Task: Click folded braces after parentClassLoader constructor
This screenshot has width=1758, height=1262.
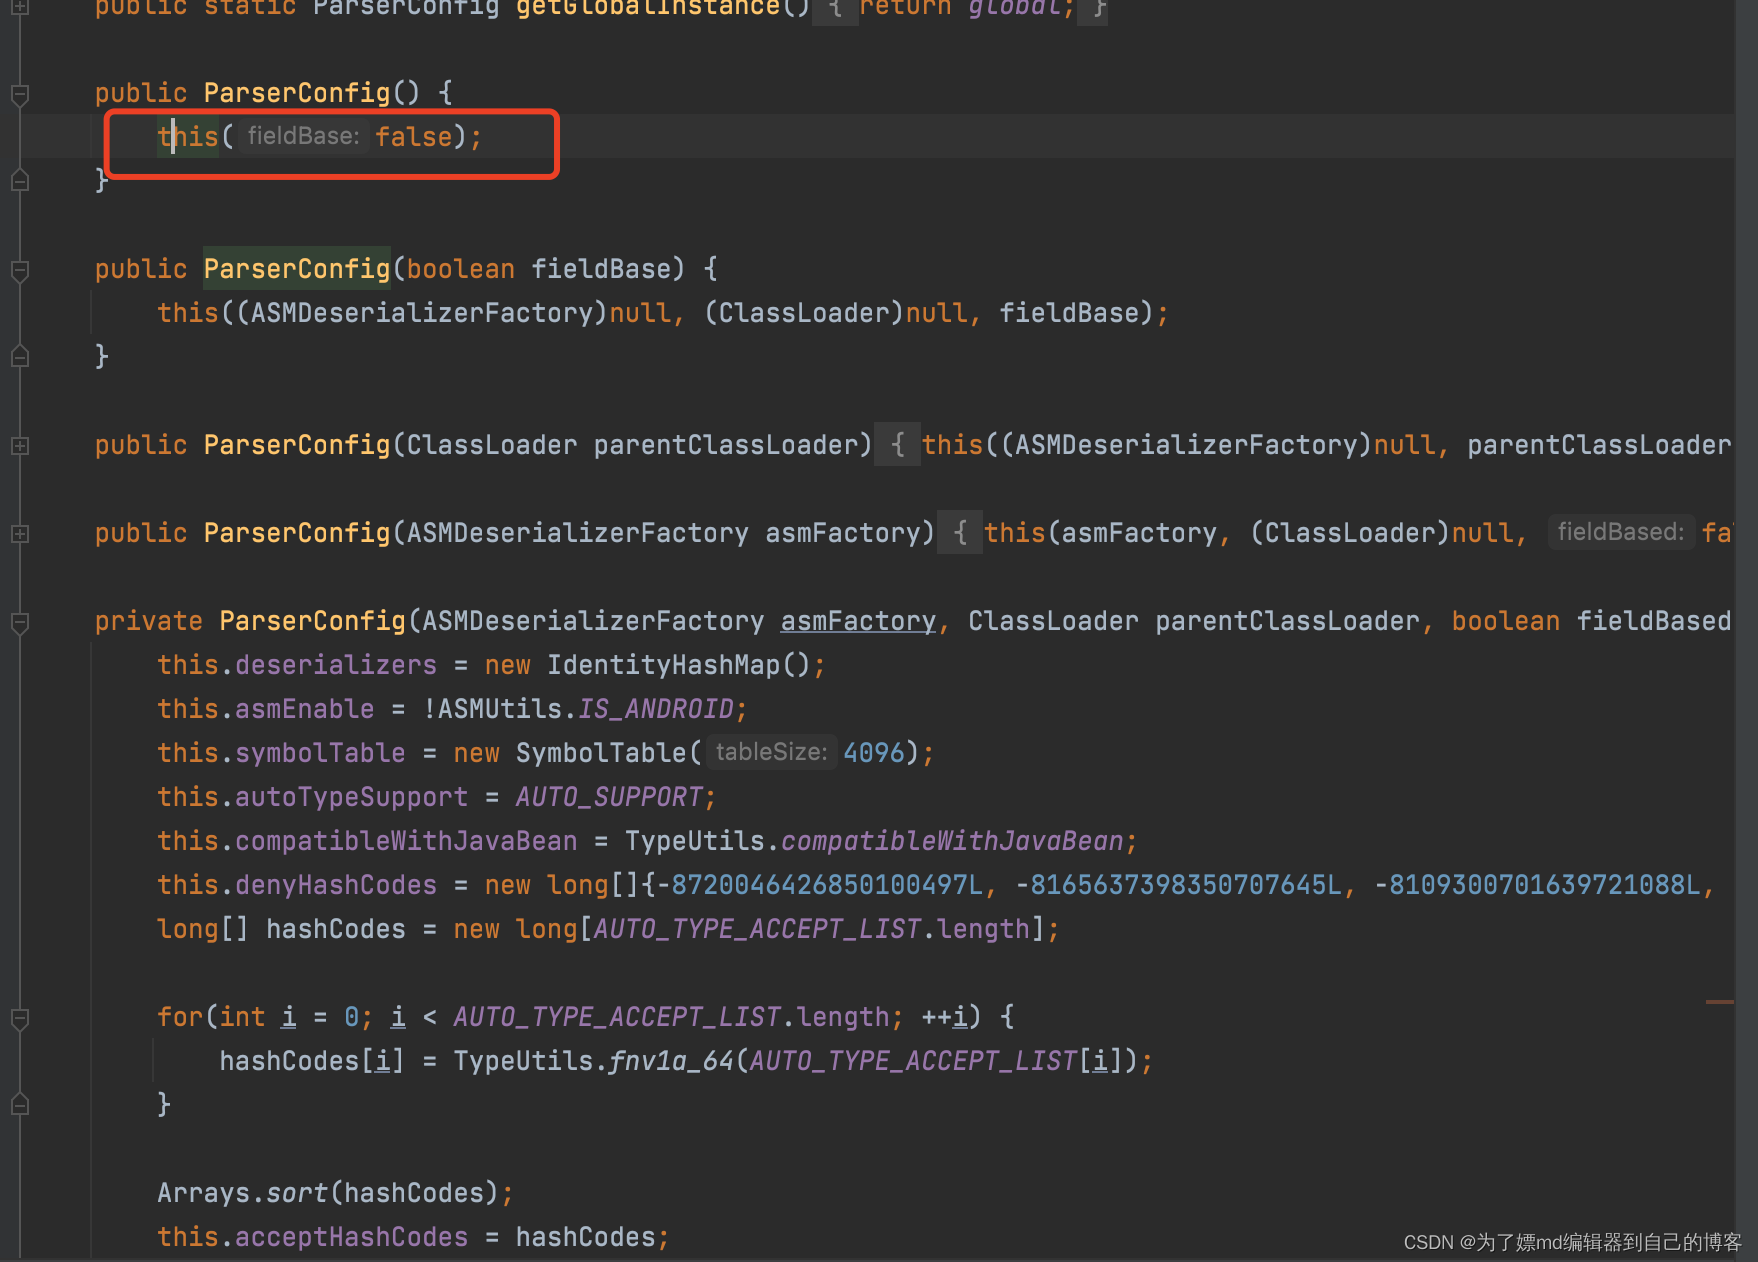Action: tap(897, 445)
